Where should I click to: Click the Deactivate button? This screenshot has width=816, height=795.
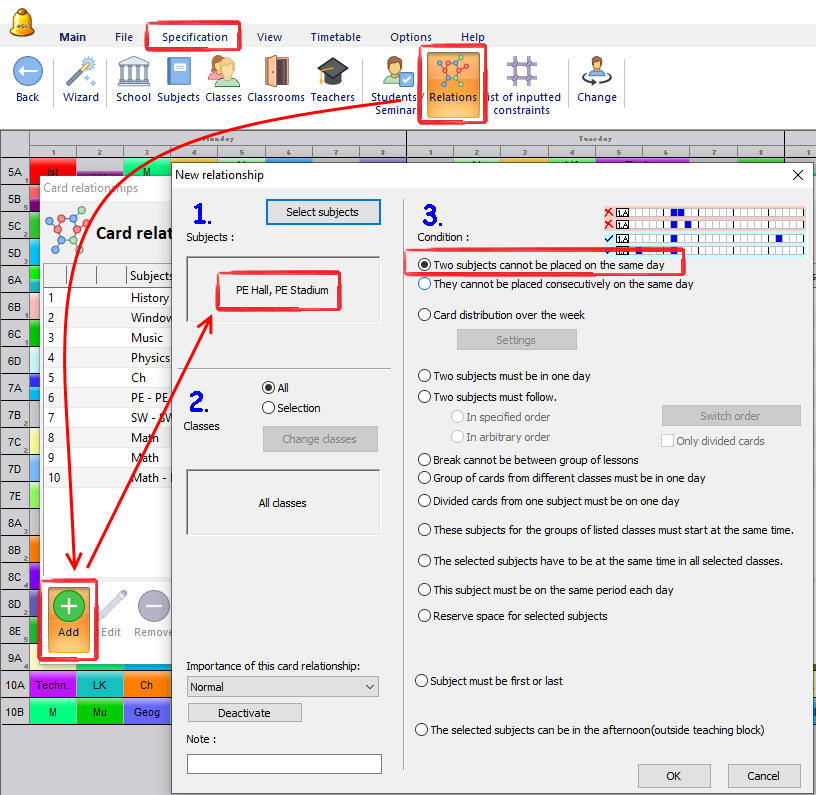pyautogui.click(x=244, y=713)
